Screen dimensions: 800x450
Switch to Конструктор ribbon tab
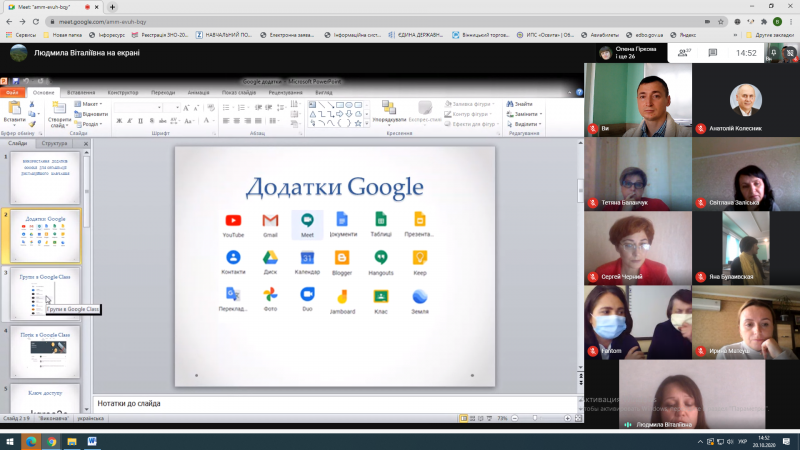pos(123,92)
